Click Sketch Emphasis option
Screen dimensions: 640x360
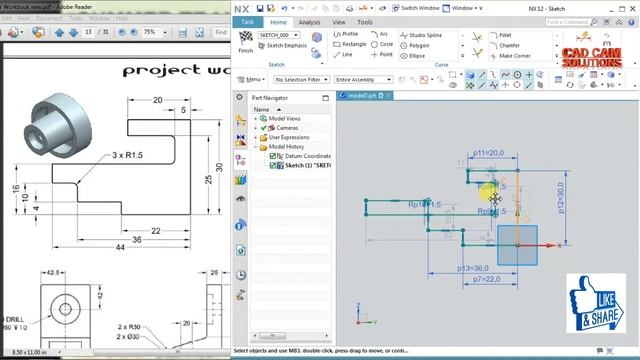click(x=283, y=46)
